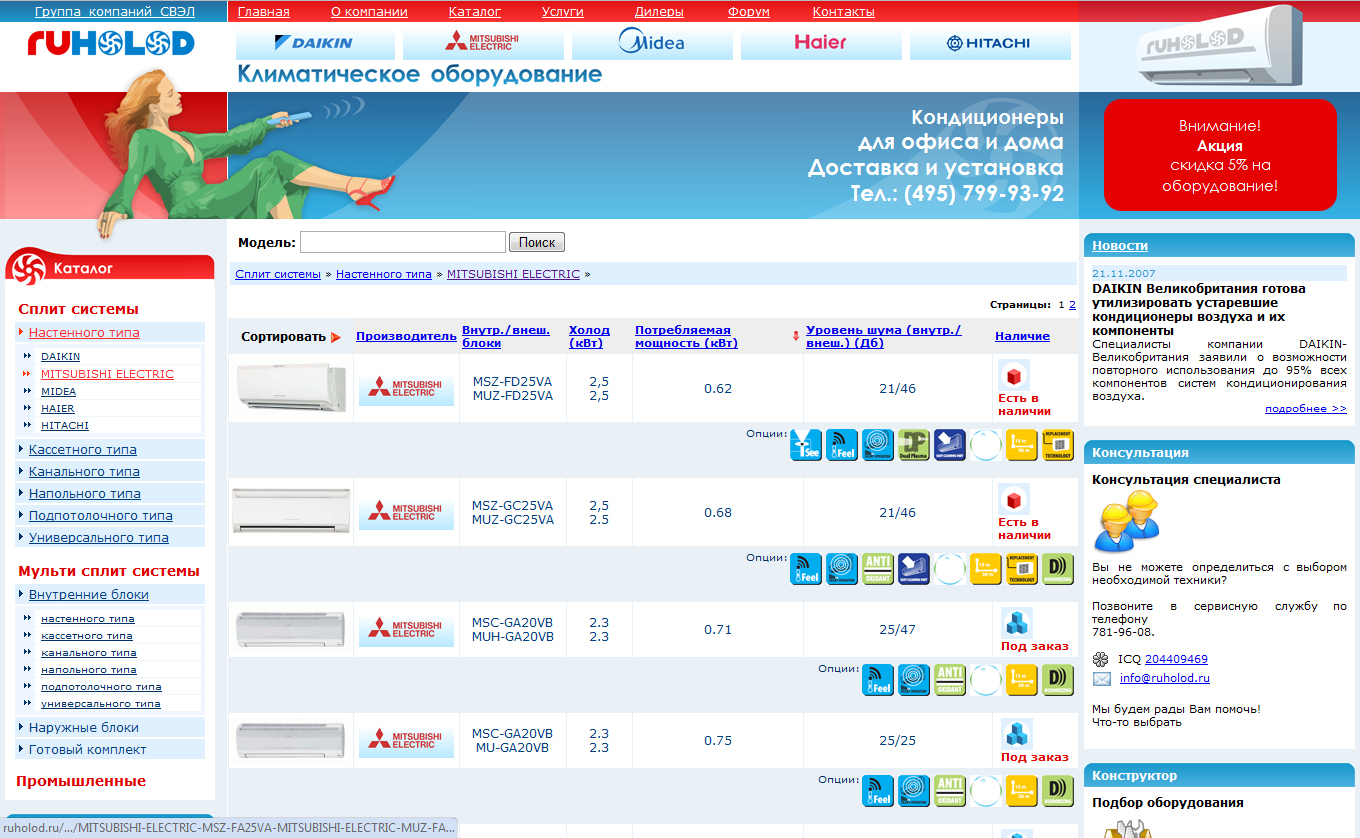Screen dimensions: 1360x838
Task: Open the MSZ-FD25VA product thumbnail
Action: pos(291,386)
